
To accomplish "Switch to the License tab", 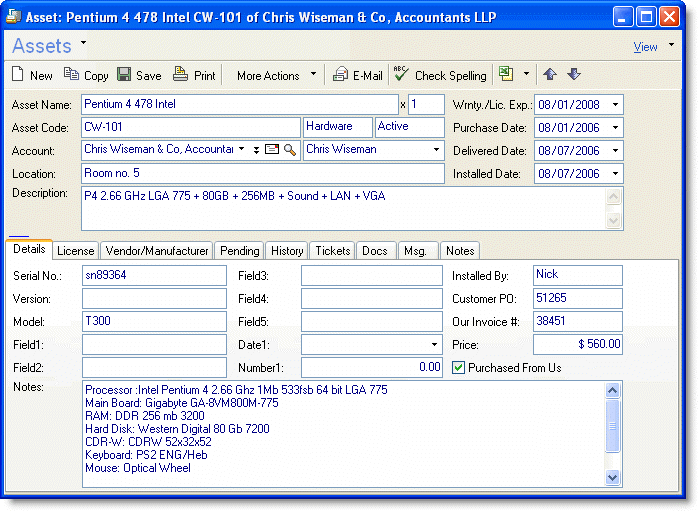I will click(76, 251).
